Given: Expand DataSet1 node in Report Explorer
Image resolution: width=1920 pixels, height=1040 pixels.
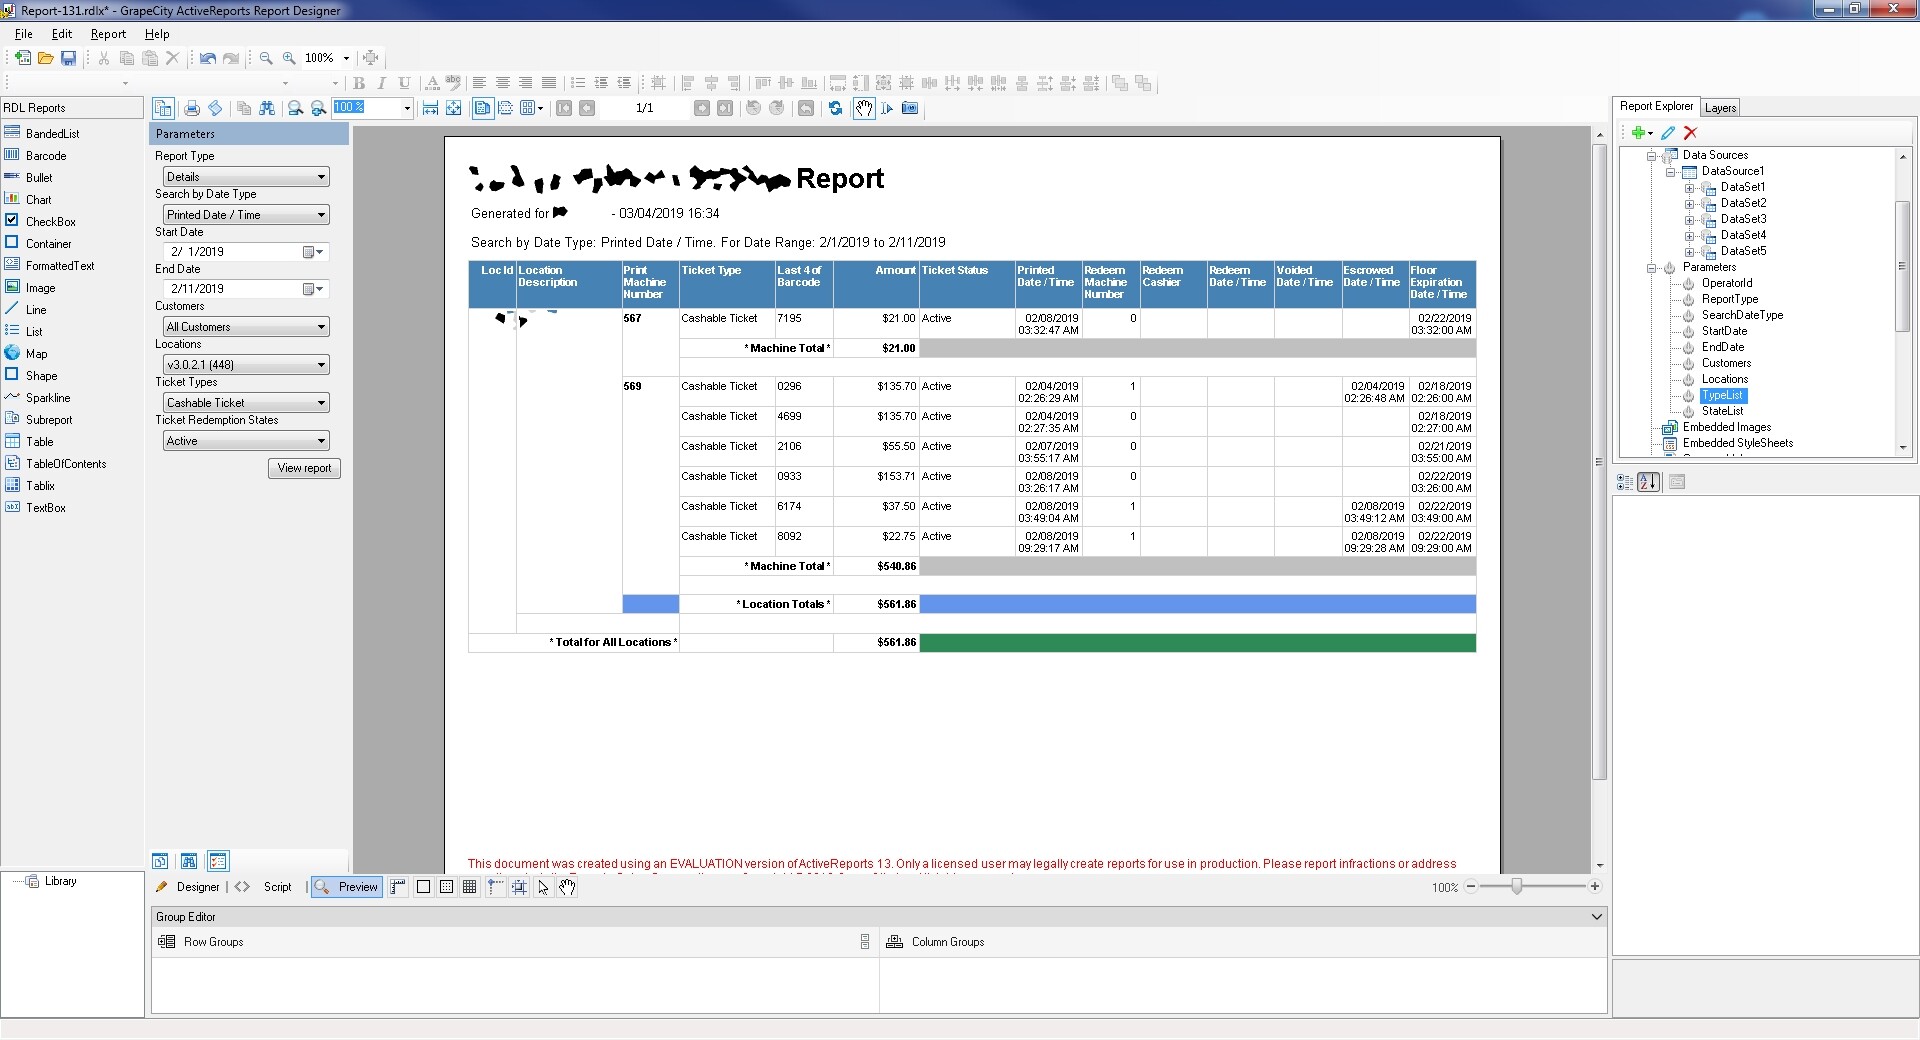Looking at the screenshot, I should 1689,188.
